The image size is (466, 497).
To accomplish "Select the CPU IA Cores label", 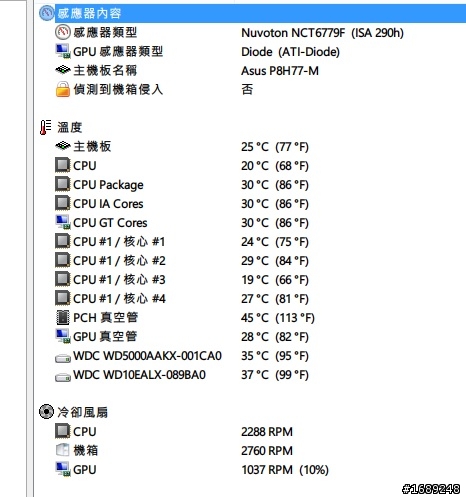I will click(x=108, y=204).
